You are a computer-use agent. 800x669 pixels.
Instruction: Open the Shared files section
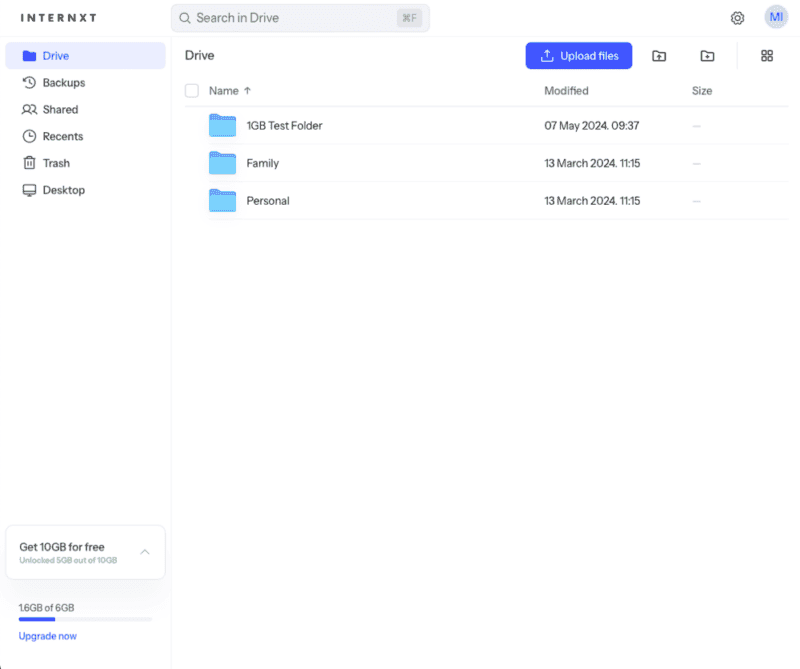point(58,109)
